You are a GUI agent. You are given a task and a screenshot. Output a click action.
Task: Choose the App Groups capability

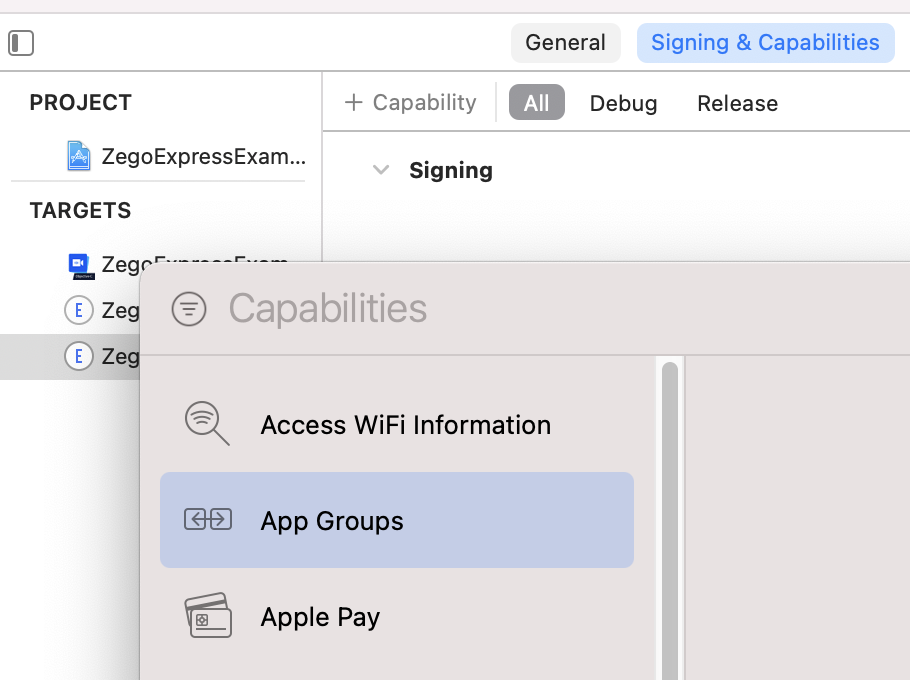(397, 520)
